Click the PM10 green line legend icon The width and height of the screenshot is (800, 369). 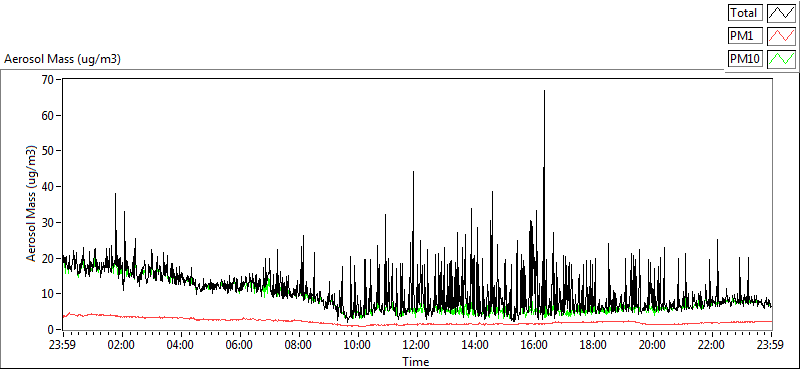[x=781, y=59]
